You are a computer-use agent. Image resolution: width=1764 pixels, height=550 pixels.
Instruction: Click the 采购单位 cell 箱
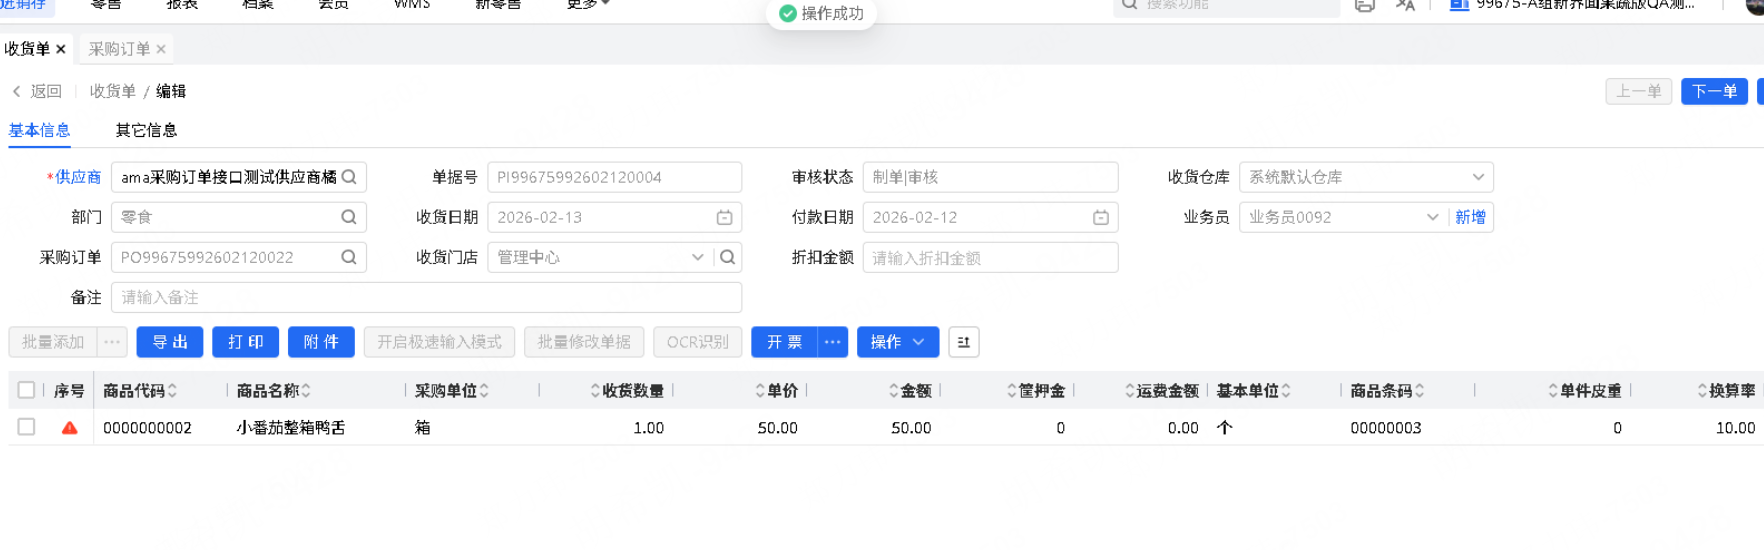[423, 428]
